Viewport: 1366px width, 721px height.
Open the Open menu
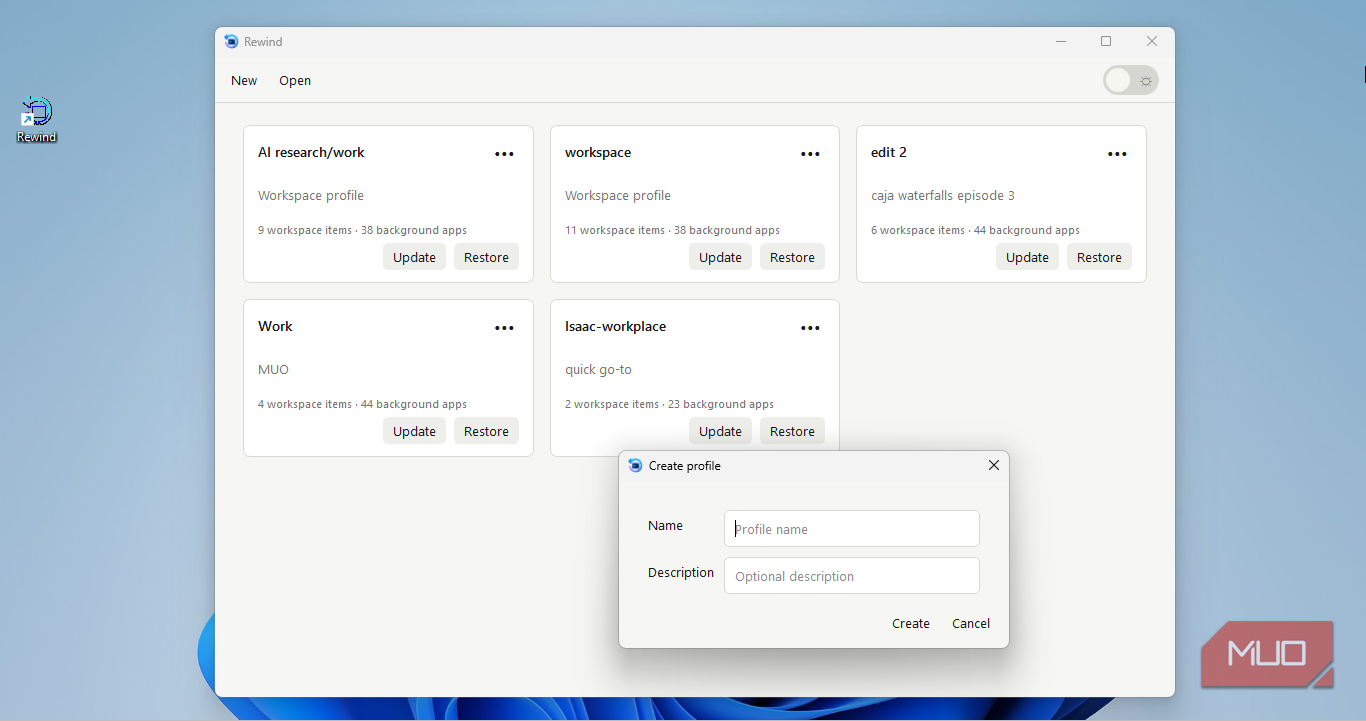pyautogui.click(x=295, y=81)
